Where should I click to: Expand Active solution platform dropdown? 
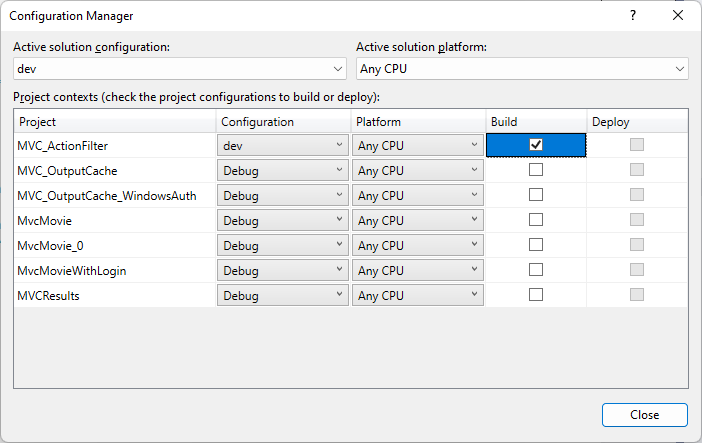(522, 69)
